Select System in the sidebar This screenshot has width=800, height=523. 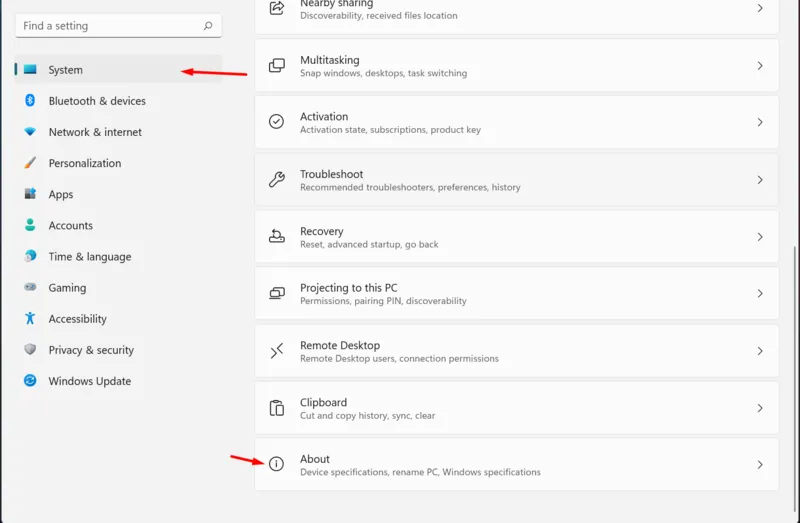pos(118,69)
